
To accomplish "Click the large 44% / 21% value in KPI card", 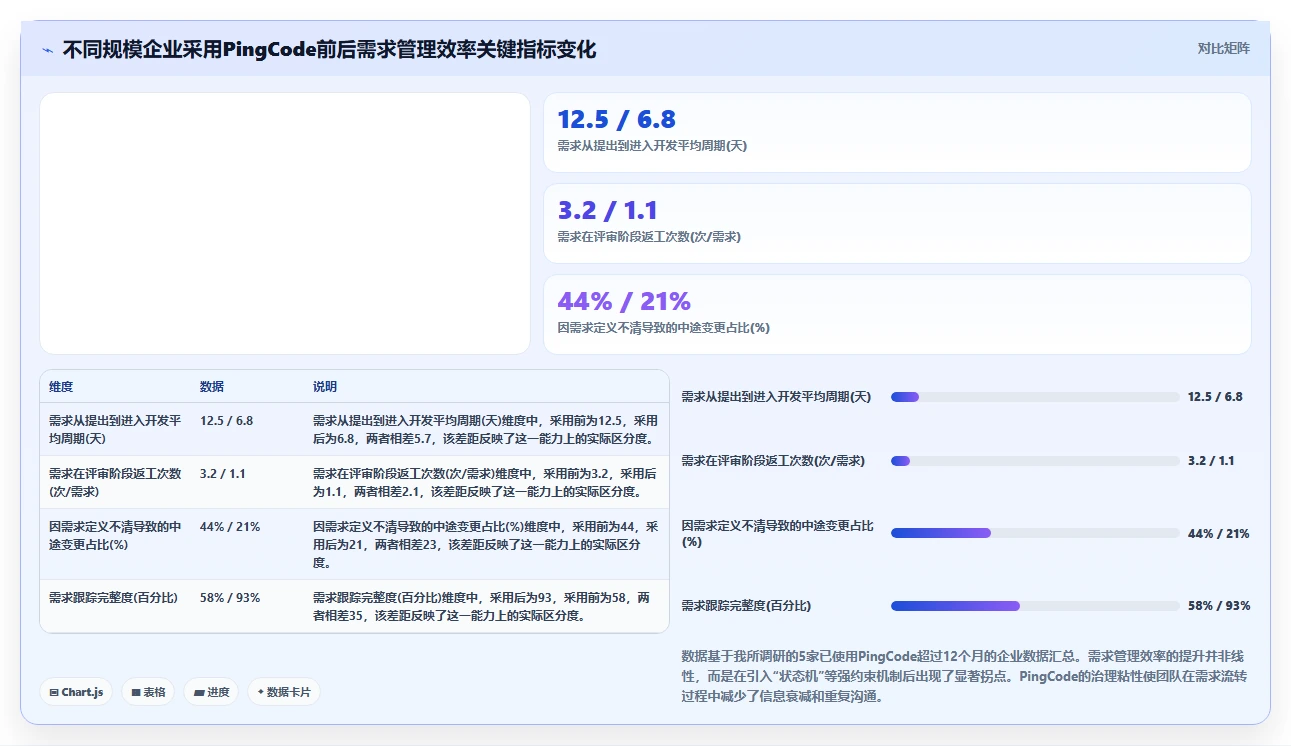I will point(624,301).
